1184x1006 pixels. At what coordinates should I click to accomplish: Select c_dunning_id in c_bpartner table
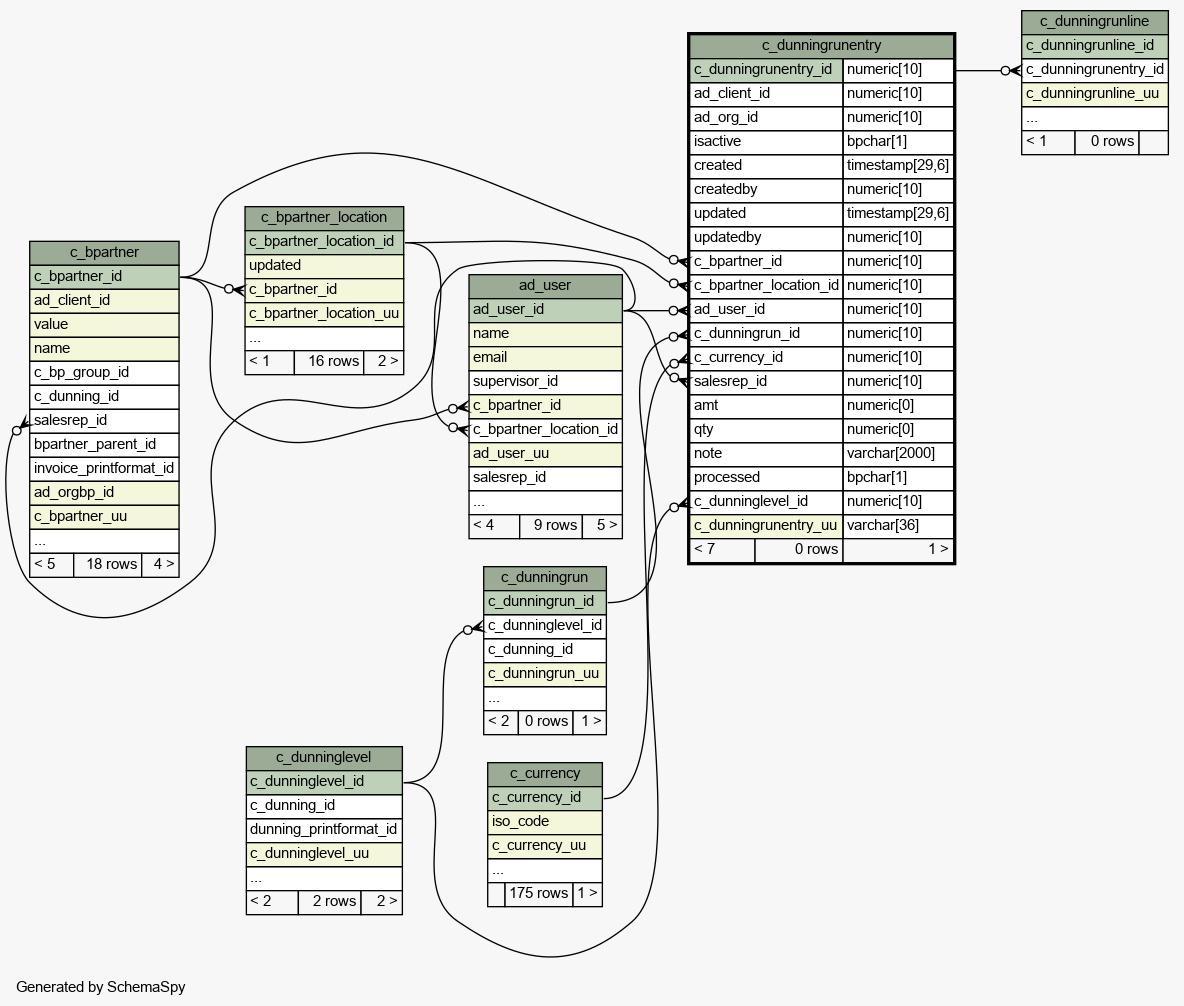104,397
